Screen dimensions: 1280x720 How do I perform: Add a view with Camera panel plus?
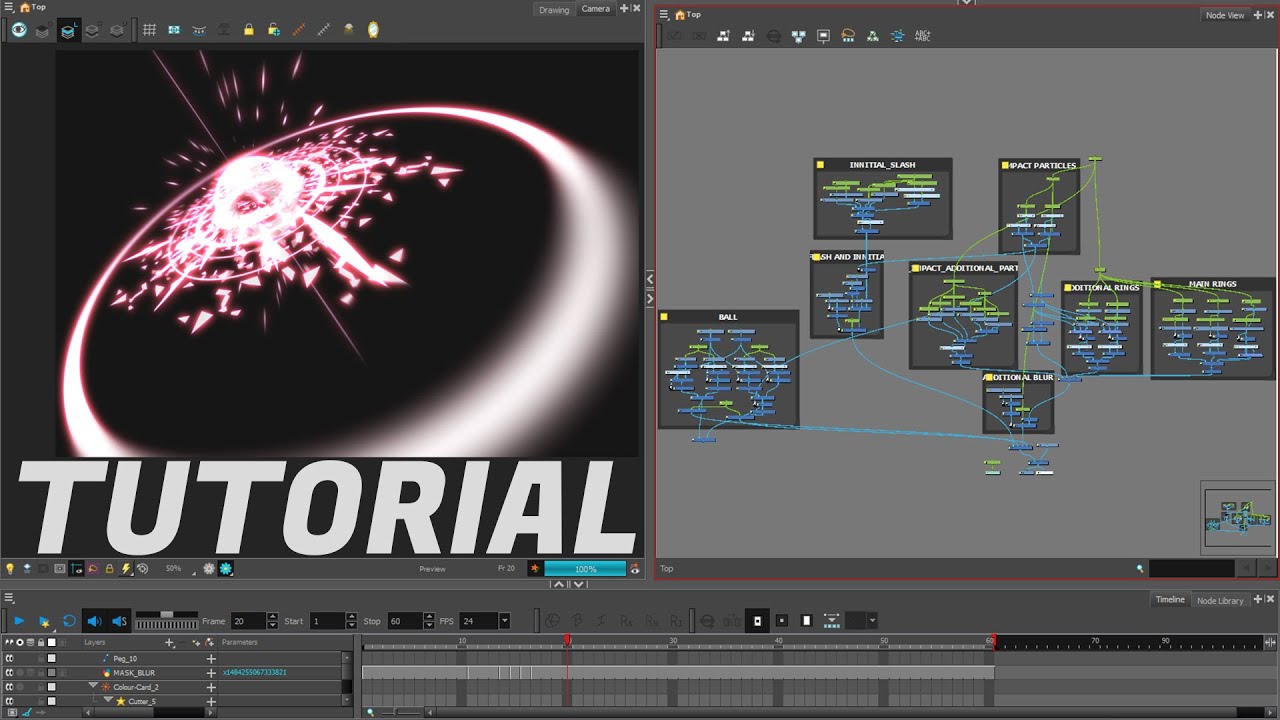(x=624, y=8)
